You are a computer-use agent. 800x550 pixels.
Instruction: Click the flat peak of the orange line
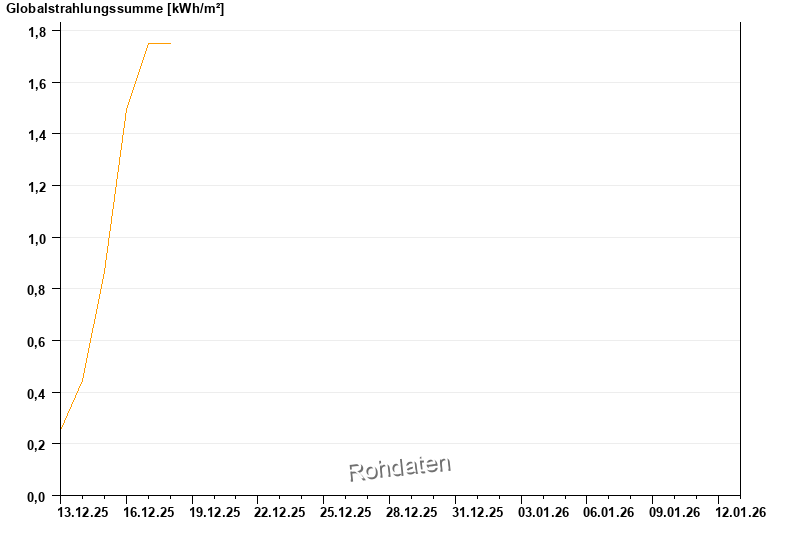pos(159,43)
